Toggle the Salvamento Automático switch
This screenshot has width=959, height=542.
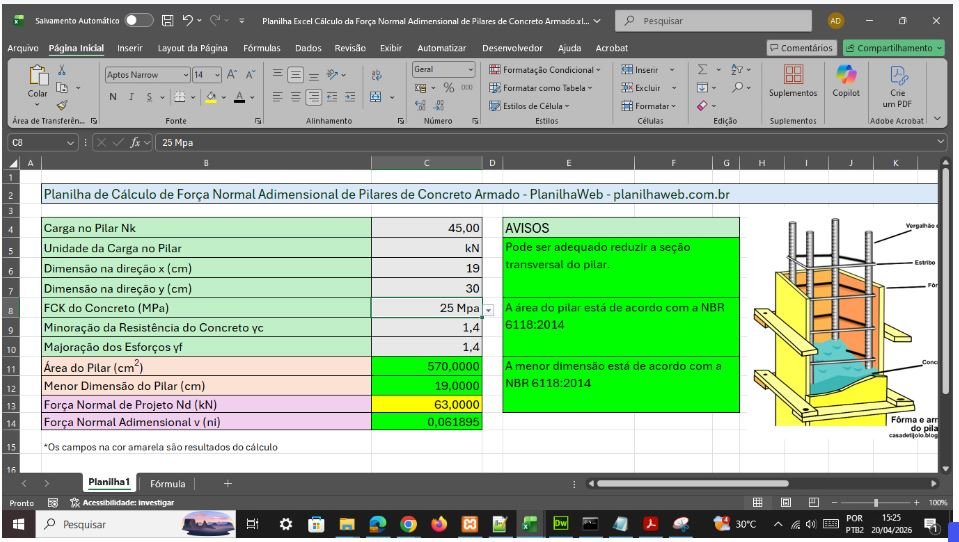[x=138, y=20]
